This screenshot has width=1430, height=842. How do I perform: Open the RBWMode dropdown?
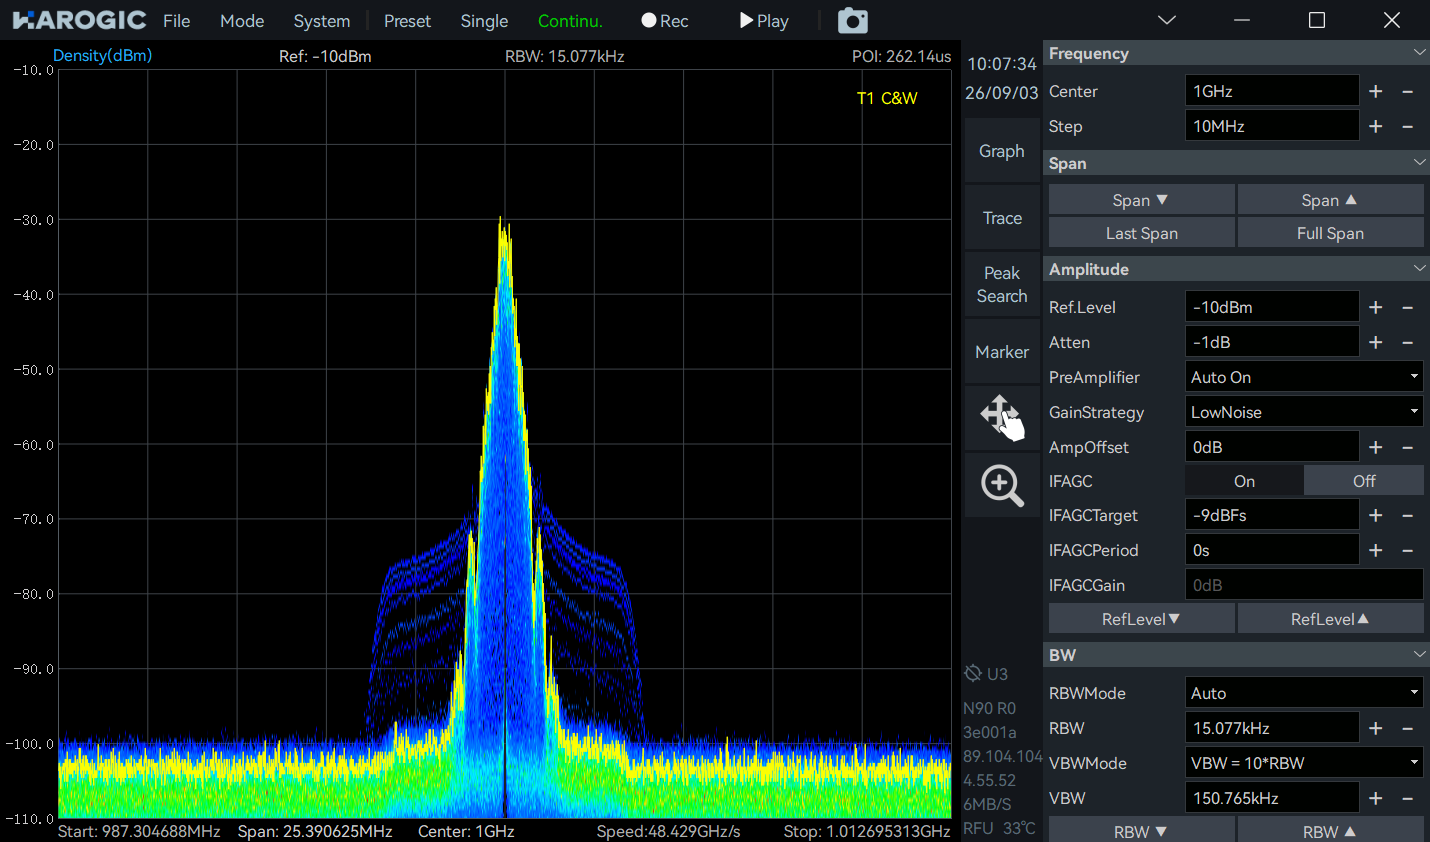tap(1304, 693)
